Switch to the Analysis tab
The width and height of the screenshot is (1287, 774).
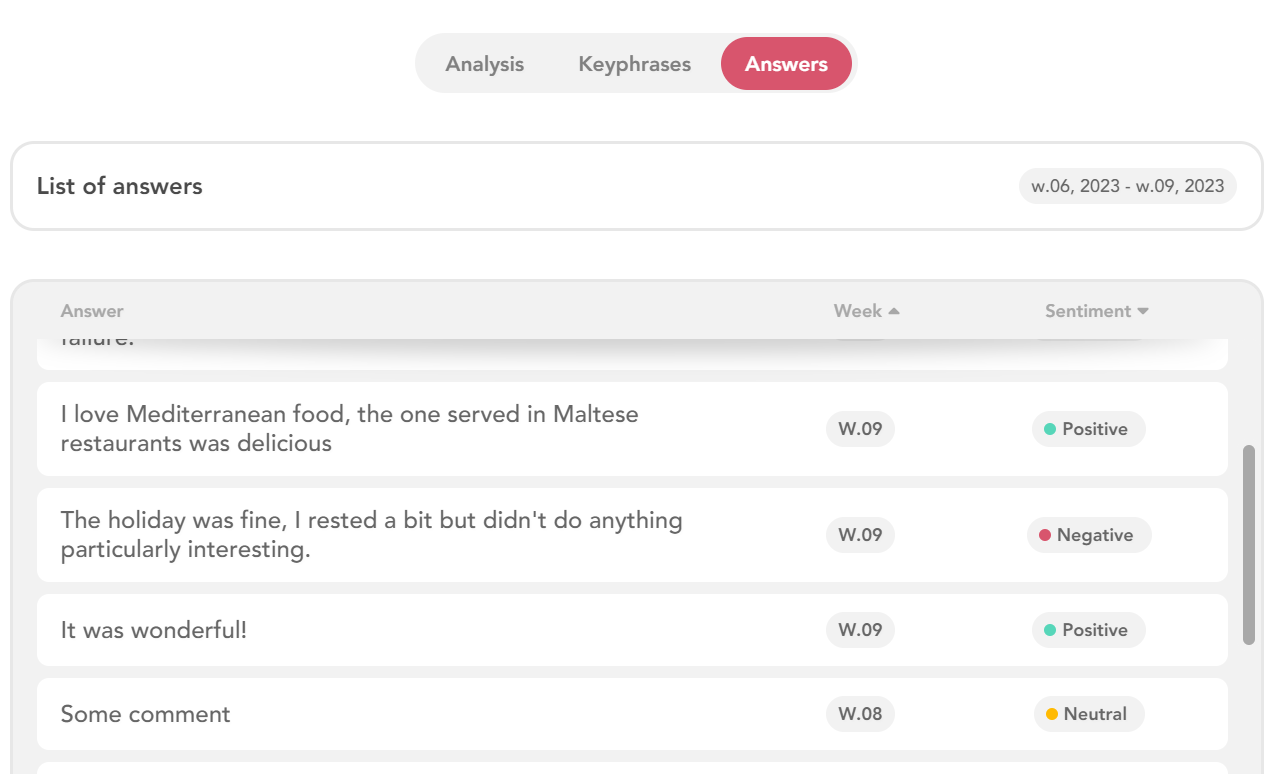[x=485, y=64]
